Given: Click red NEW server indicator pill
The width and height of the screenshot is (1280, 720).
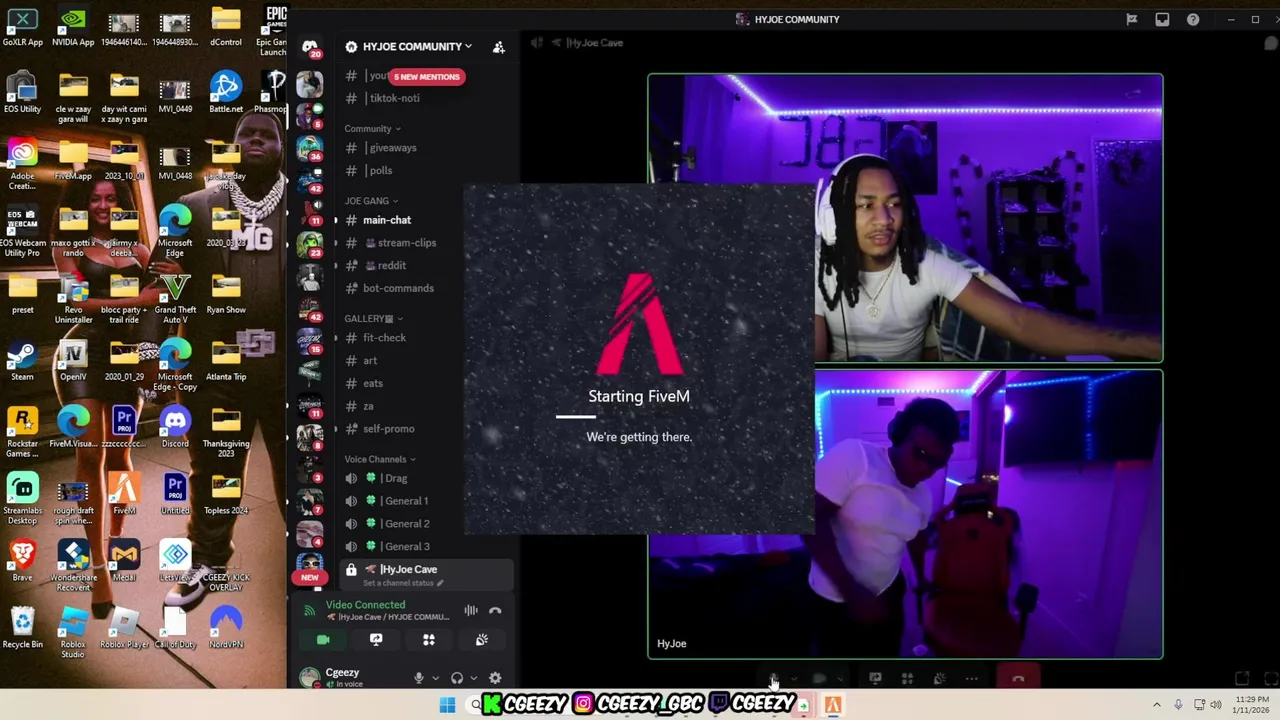Looking at the screenshot, I should pyautogui.click(x=310, y=577).
